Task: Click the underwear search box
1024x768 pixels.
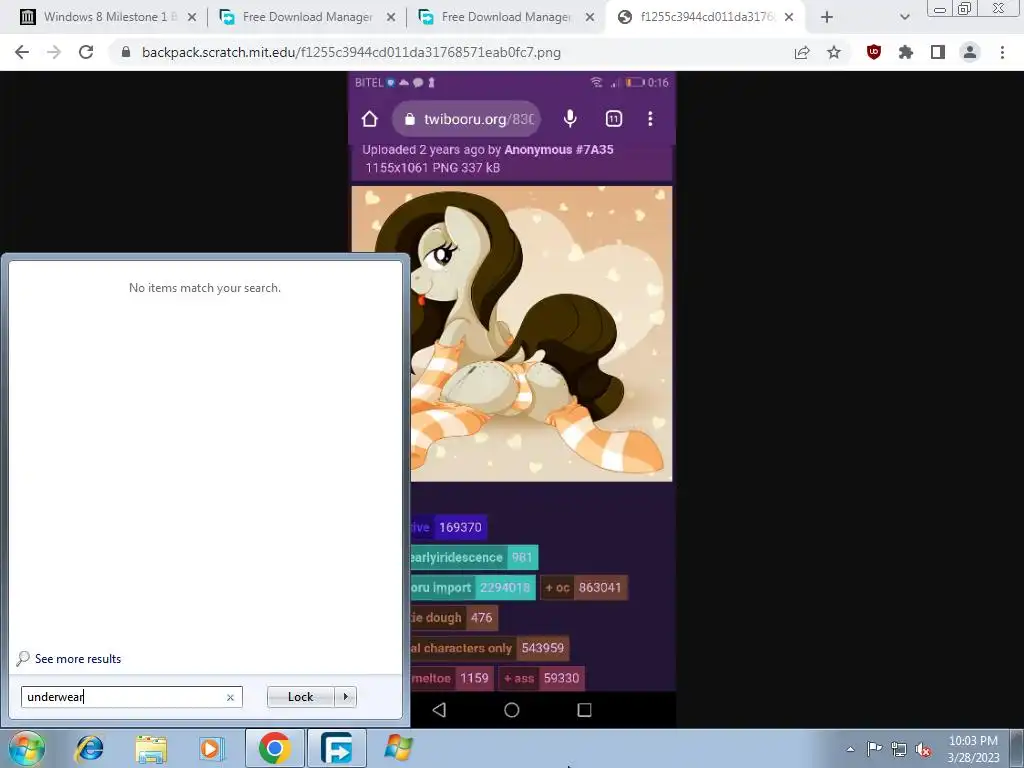Action: coord(131,697)
